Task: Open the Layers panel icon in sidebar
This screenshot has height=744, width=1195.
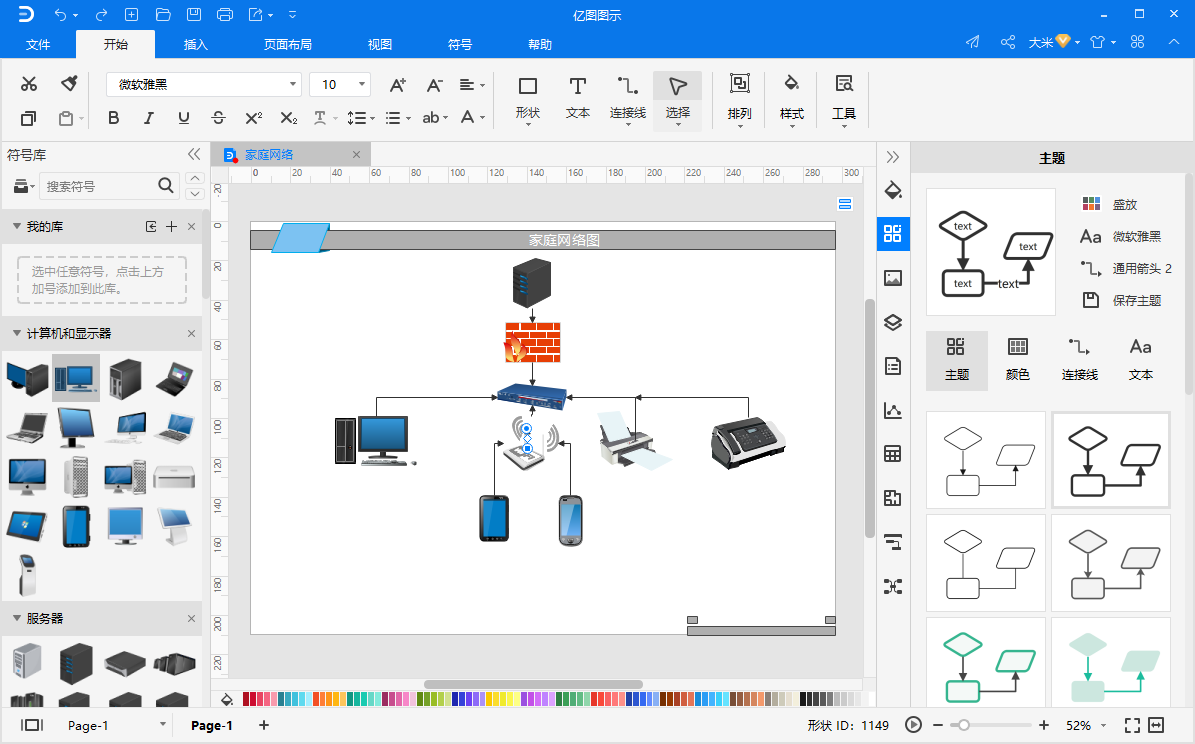Action: 893,322
